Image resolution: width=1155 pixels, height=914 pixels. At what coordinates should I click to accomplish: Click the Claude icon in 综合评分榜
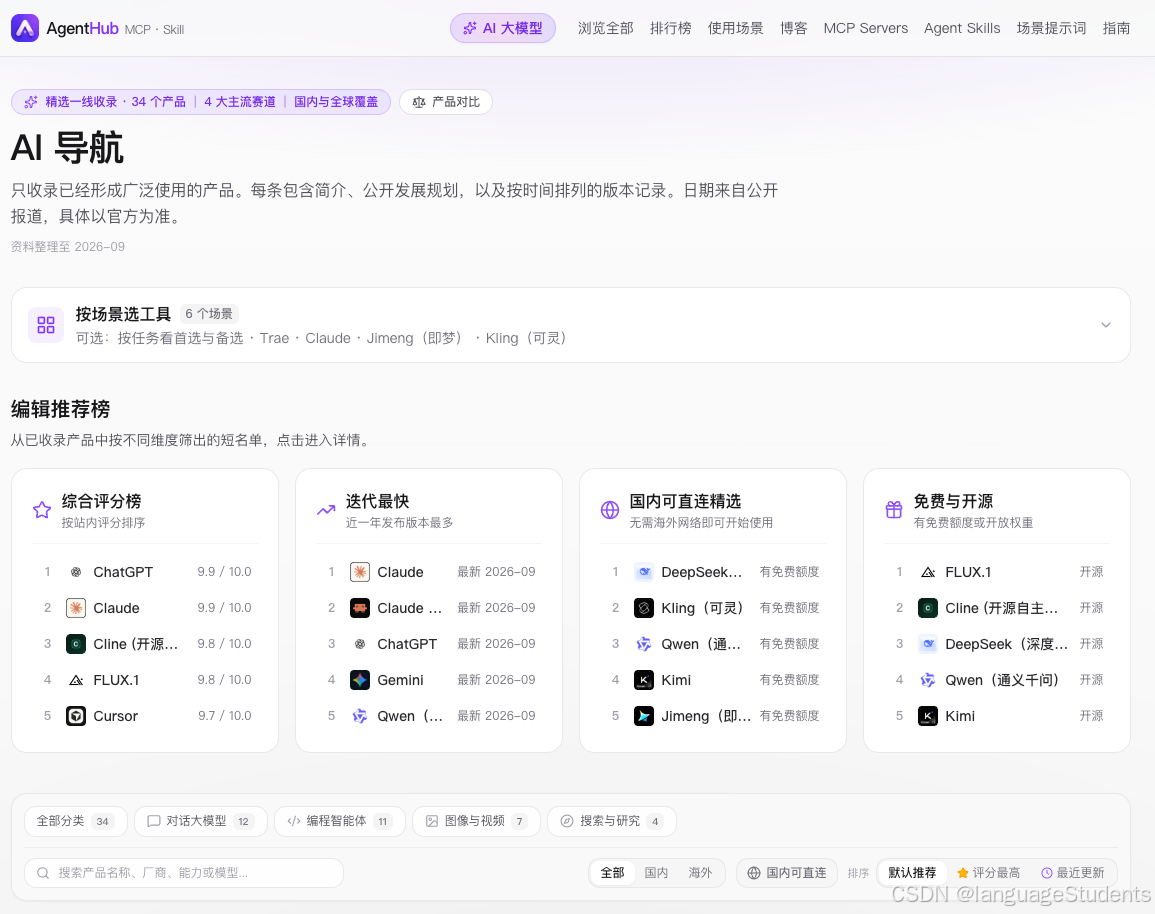tap(76, 608)
